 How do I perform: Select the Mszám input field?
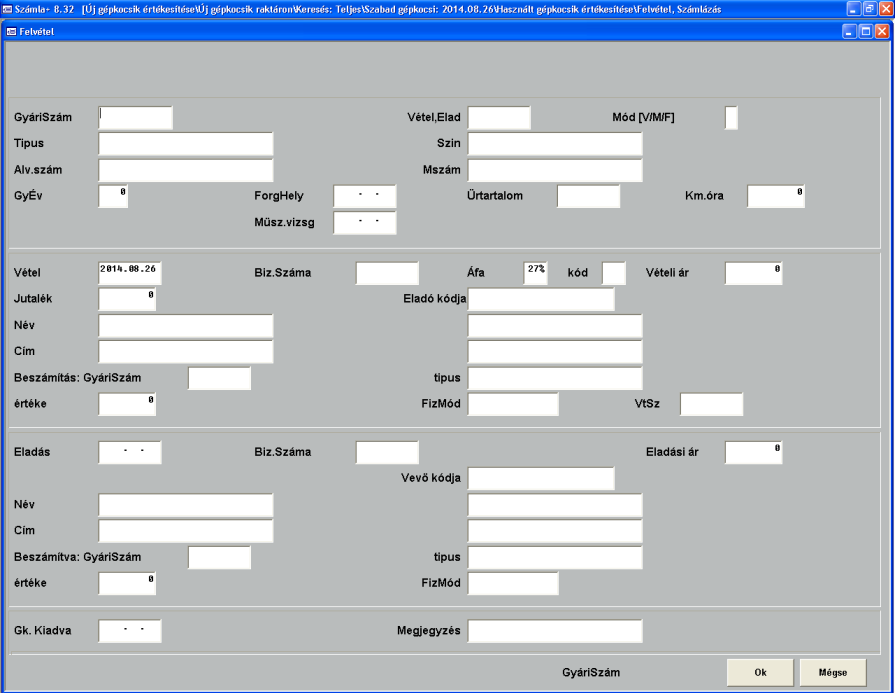click(x=555, y=170)
